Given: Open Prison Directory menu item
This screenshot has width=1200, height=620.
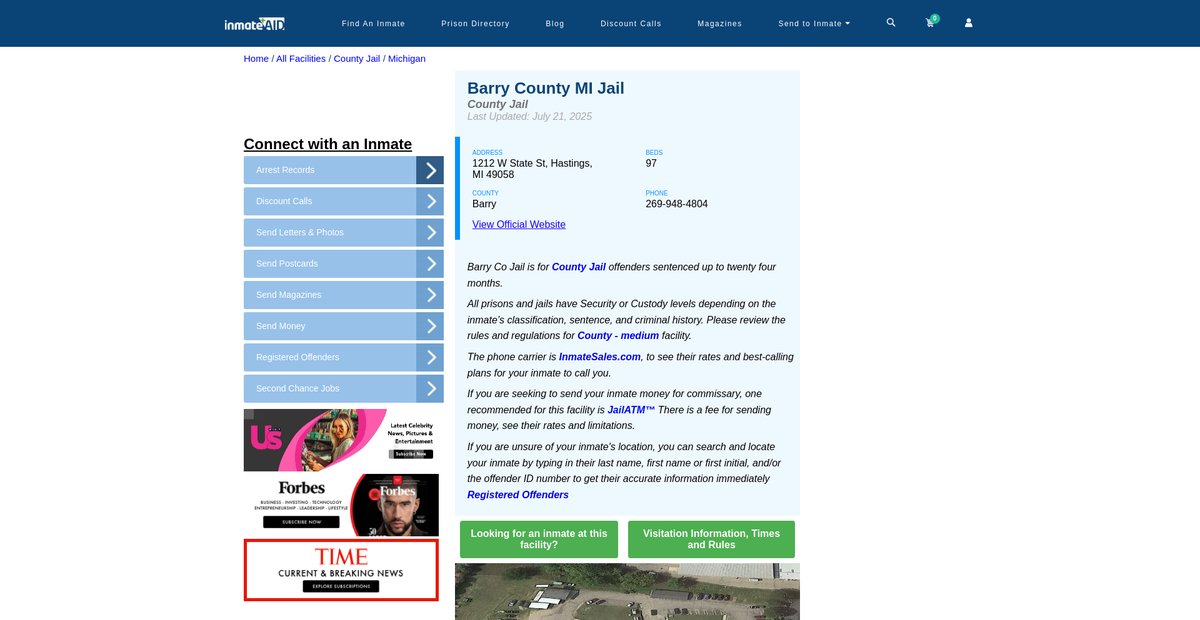Looking at the screenshot, I should pyautogui.click(x=475, y=23).
